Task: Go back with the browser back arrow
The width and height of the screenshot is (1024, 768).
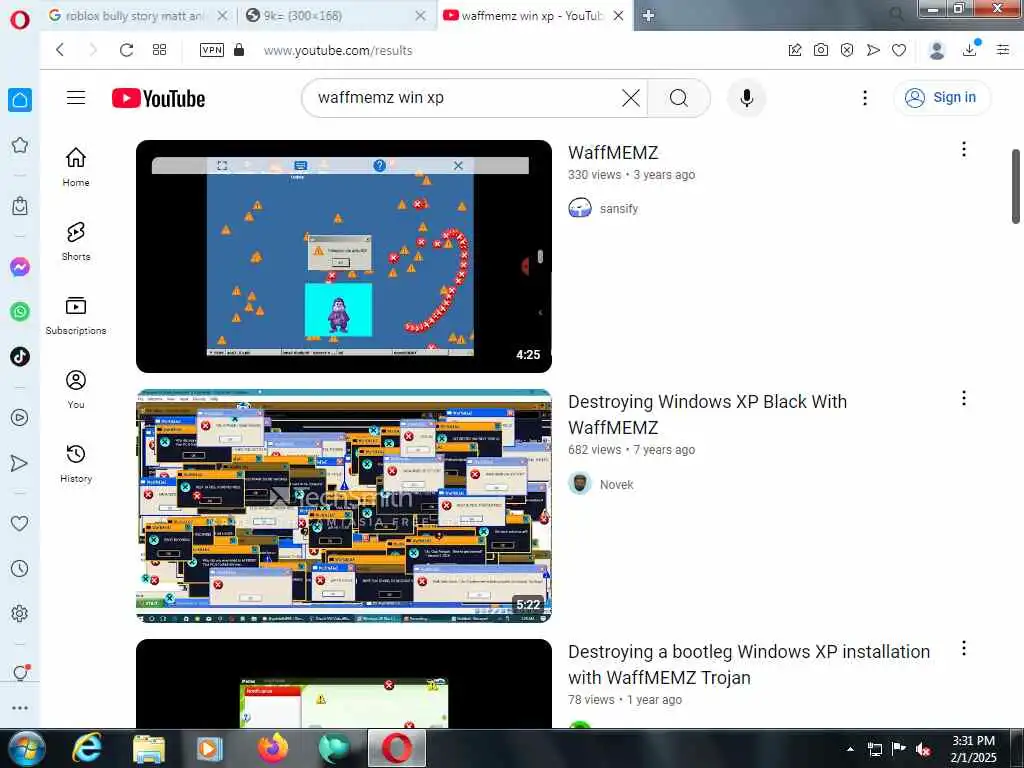Action: 60,50
